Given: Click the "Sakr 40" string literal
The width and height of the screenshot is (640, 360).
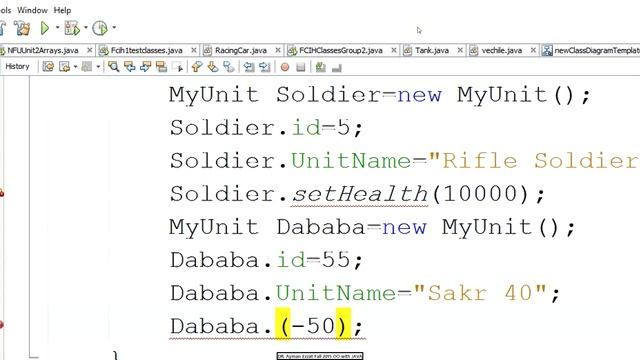Looking at the screenshot, I should point(480,293).
